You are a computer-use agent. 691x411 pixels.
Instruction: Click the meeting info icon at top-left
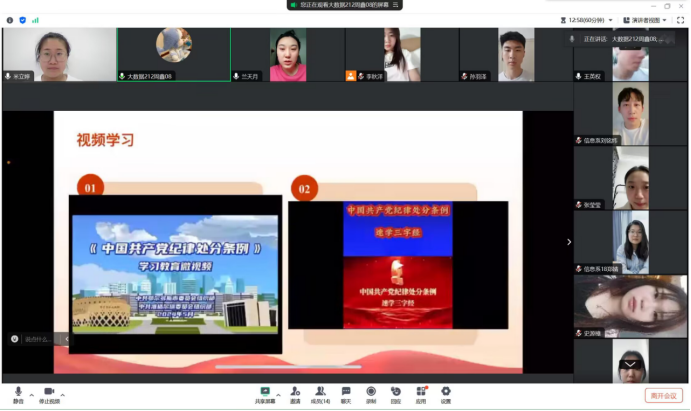[9, 19]
